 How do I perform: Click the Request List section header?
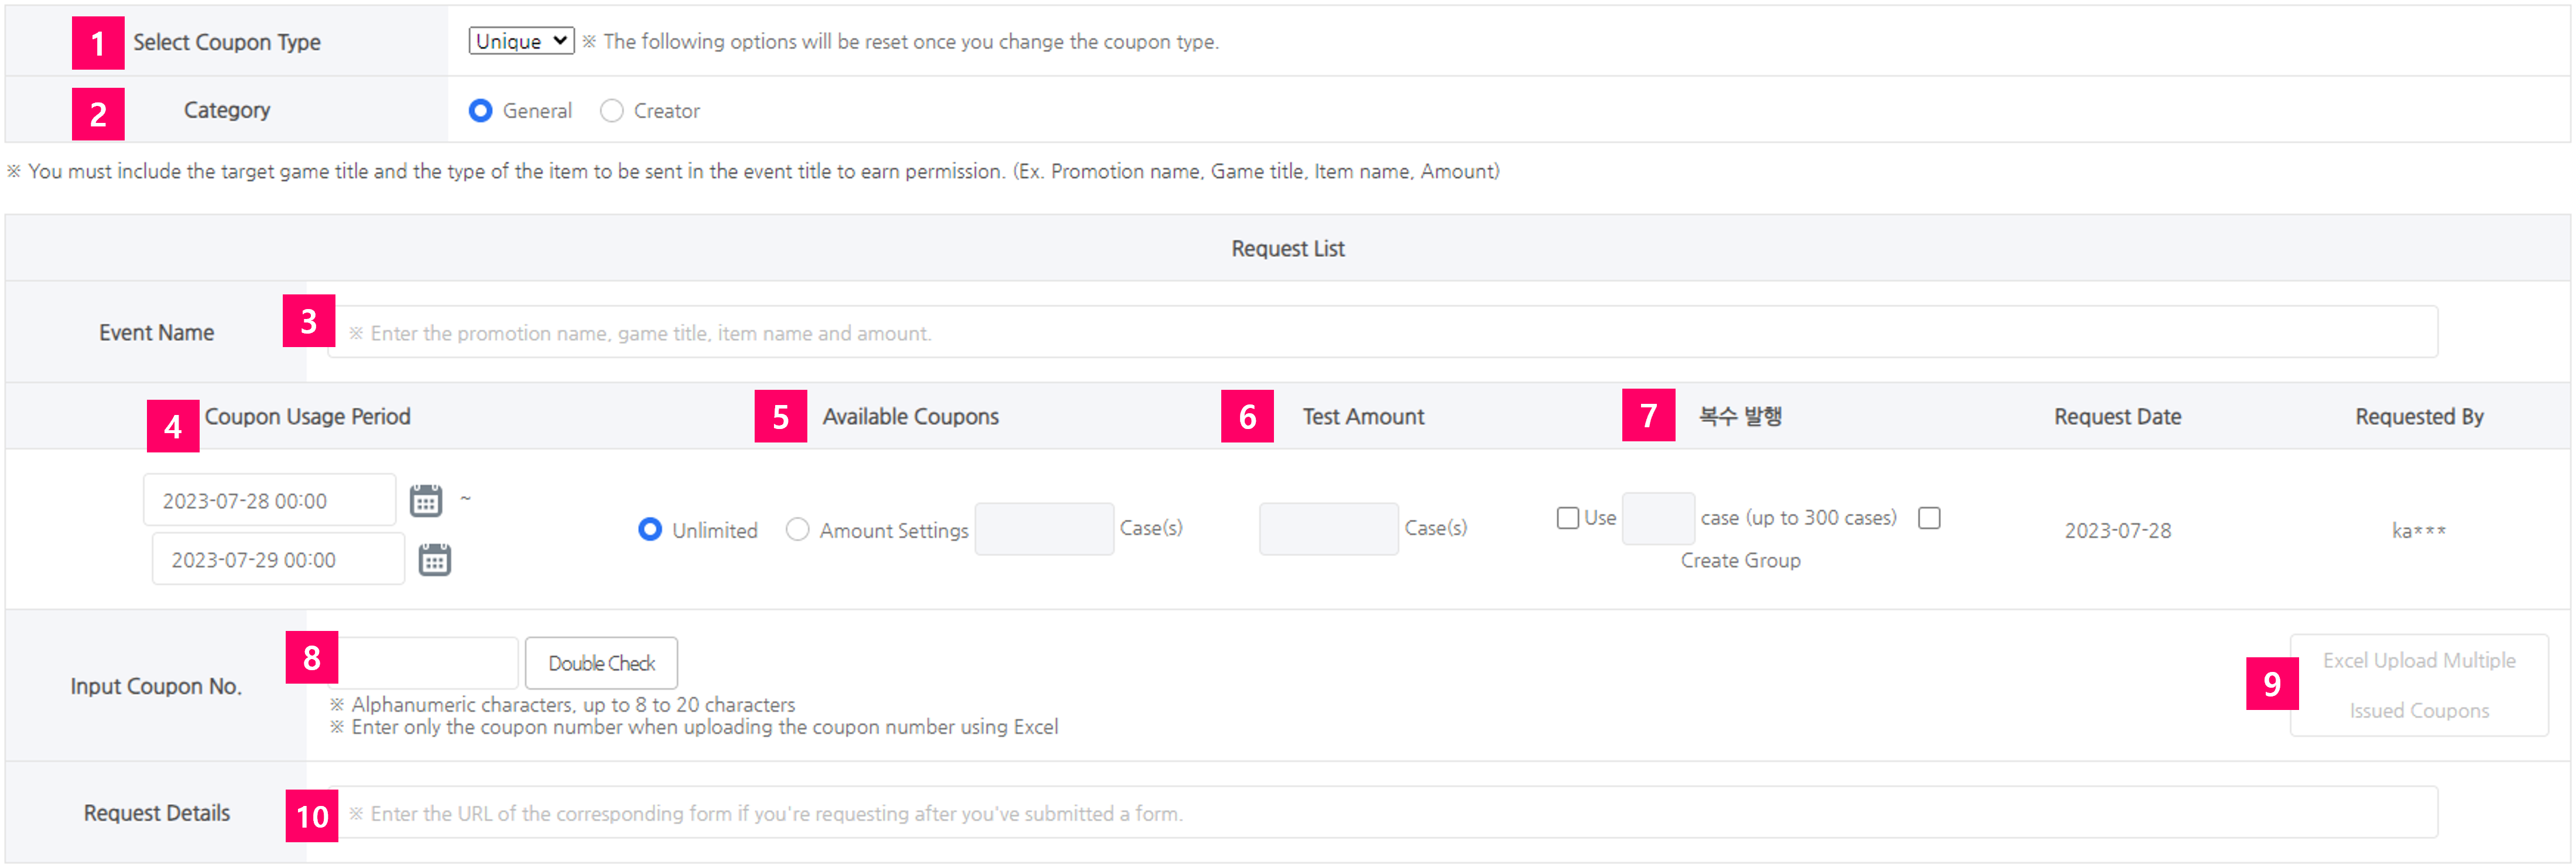point(1288,248)
